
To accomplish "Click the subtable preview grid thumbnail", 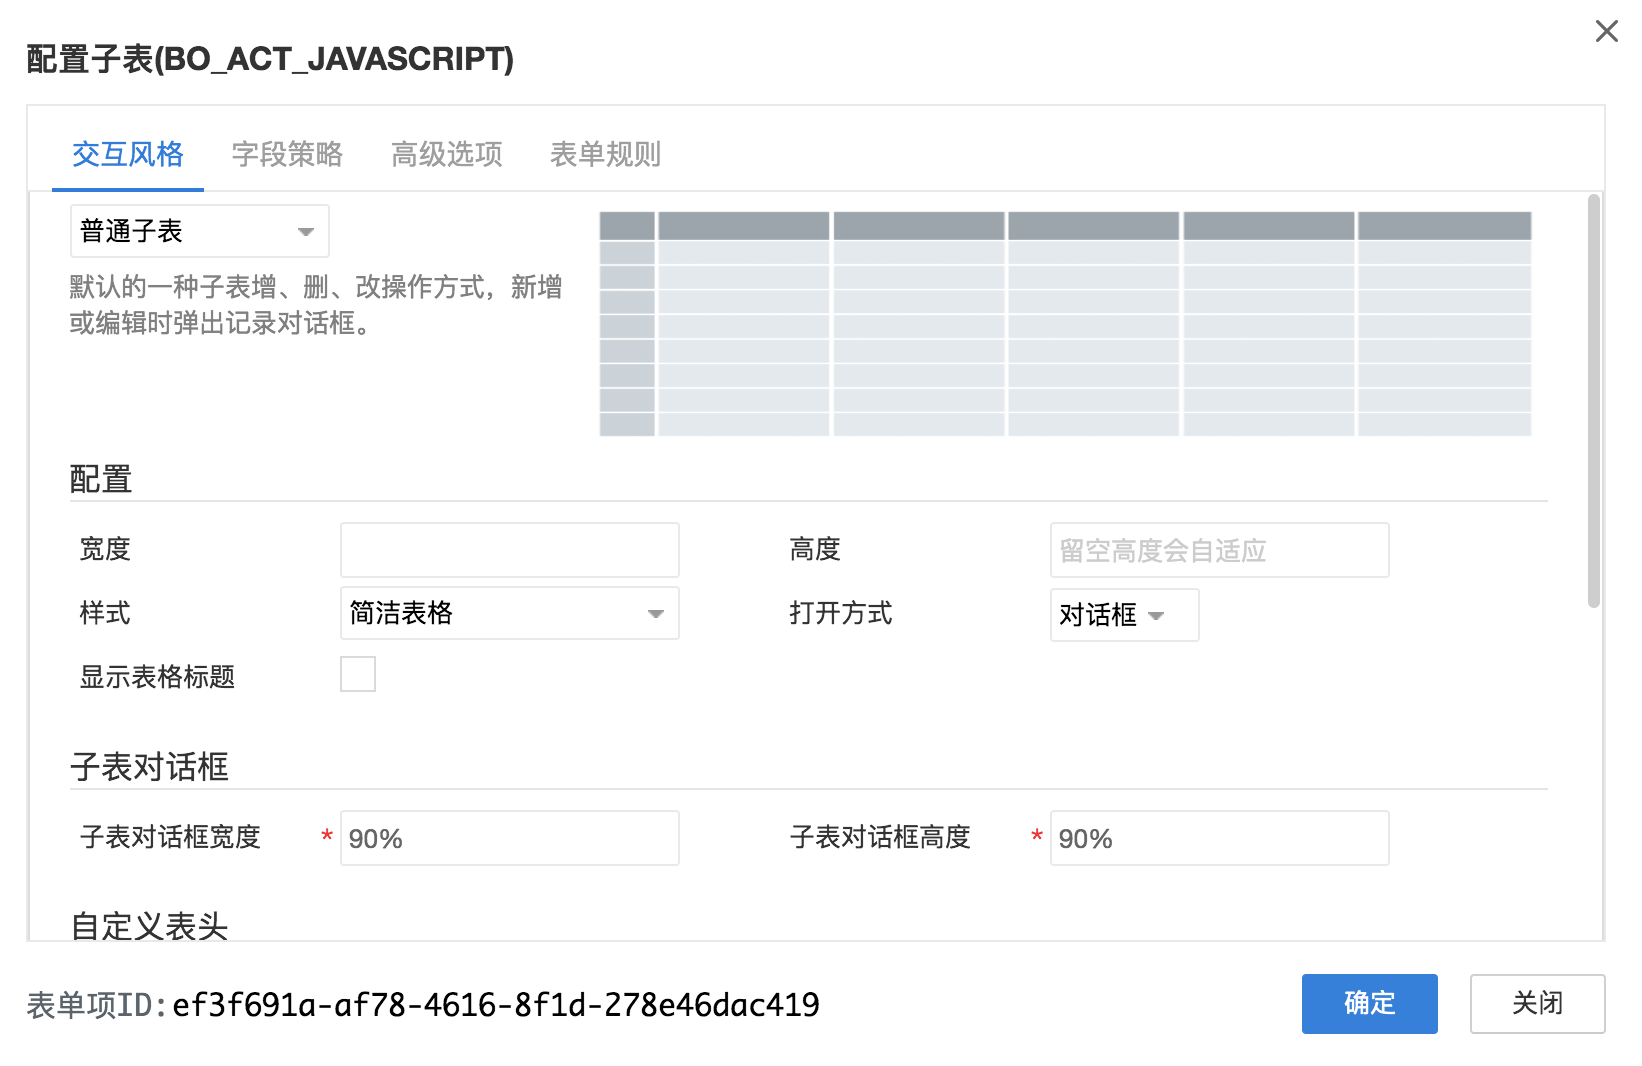I will click(1065, 324).
